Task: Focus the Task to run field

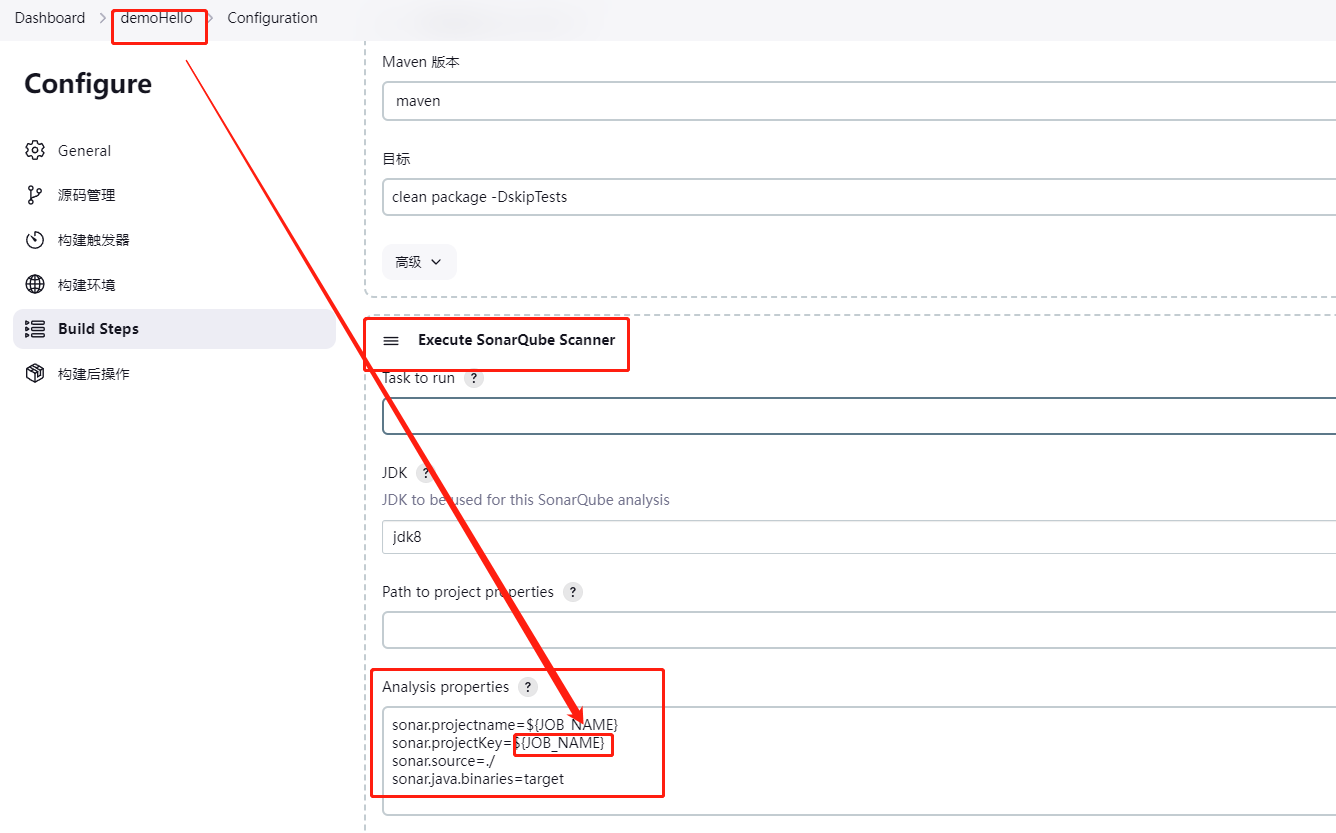Action: click(x=859, y=416)
